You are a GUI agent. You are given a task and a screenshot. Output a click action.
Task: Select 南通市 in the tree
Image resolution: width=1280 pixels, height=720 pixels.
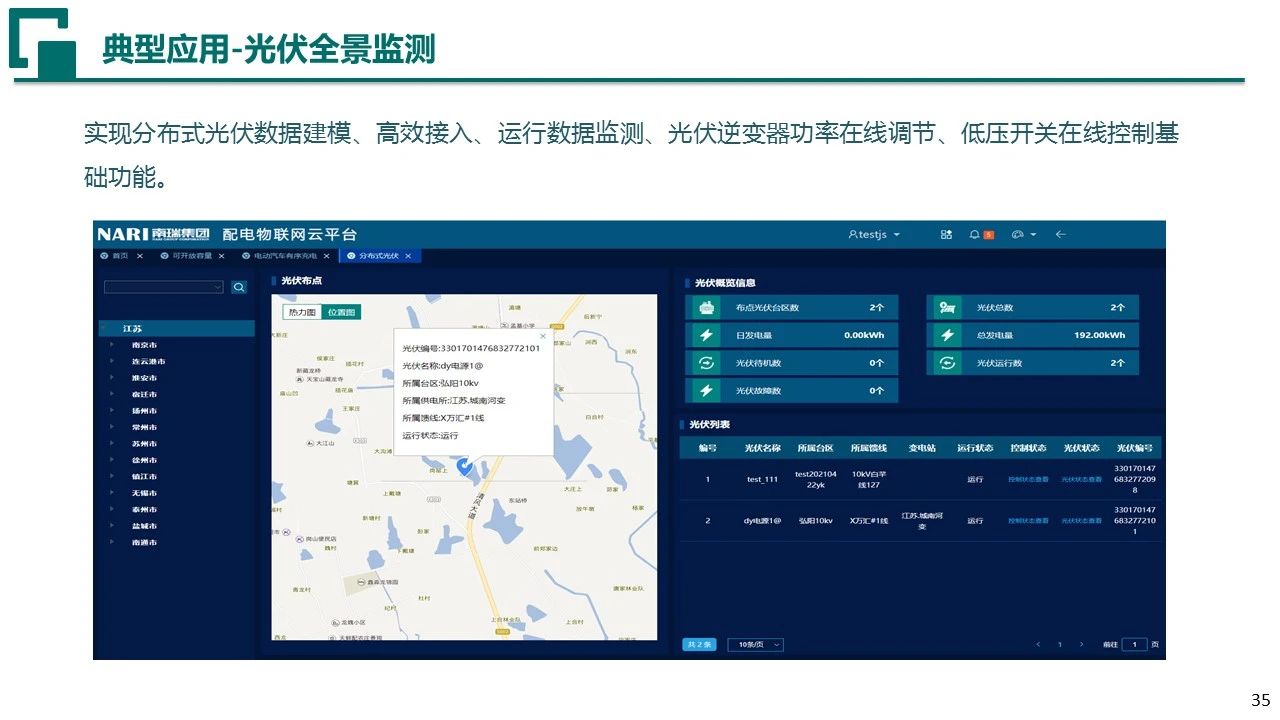tap(144, 542)
